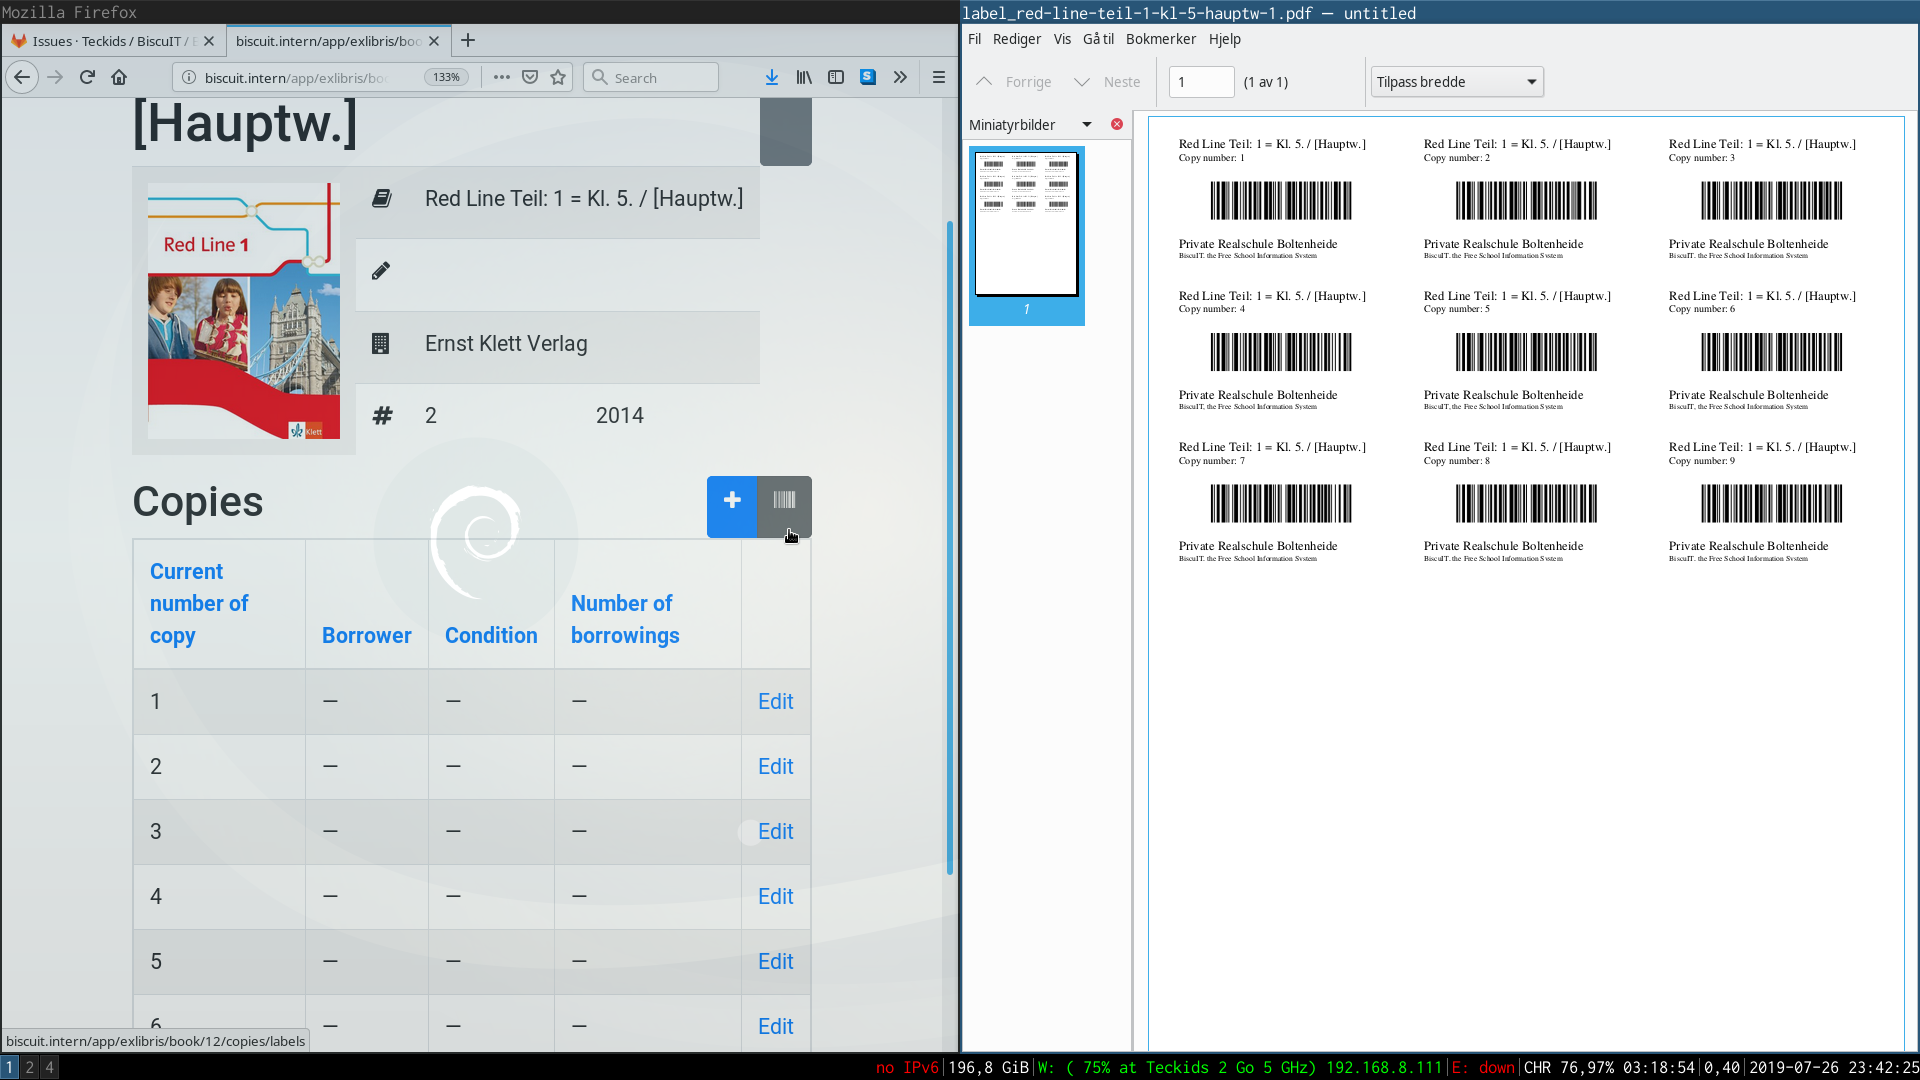Click Firefox reload page icon
The image size is (1920, 1080).
pos(87,78)
